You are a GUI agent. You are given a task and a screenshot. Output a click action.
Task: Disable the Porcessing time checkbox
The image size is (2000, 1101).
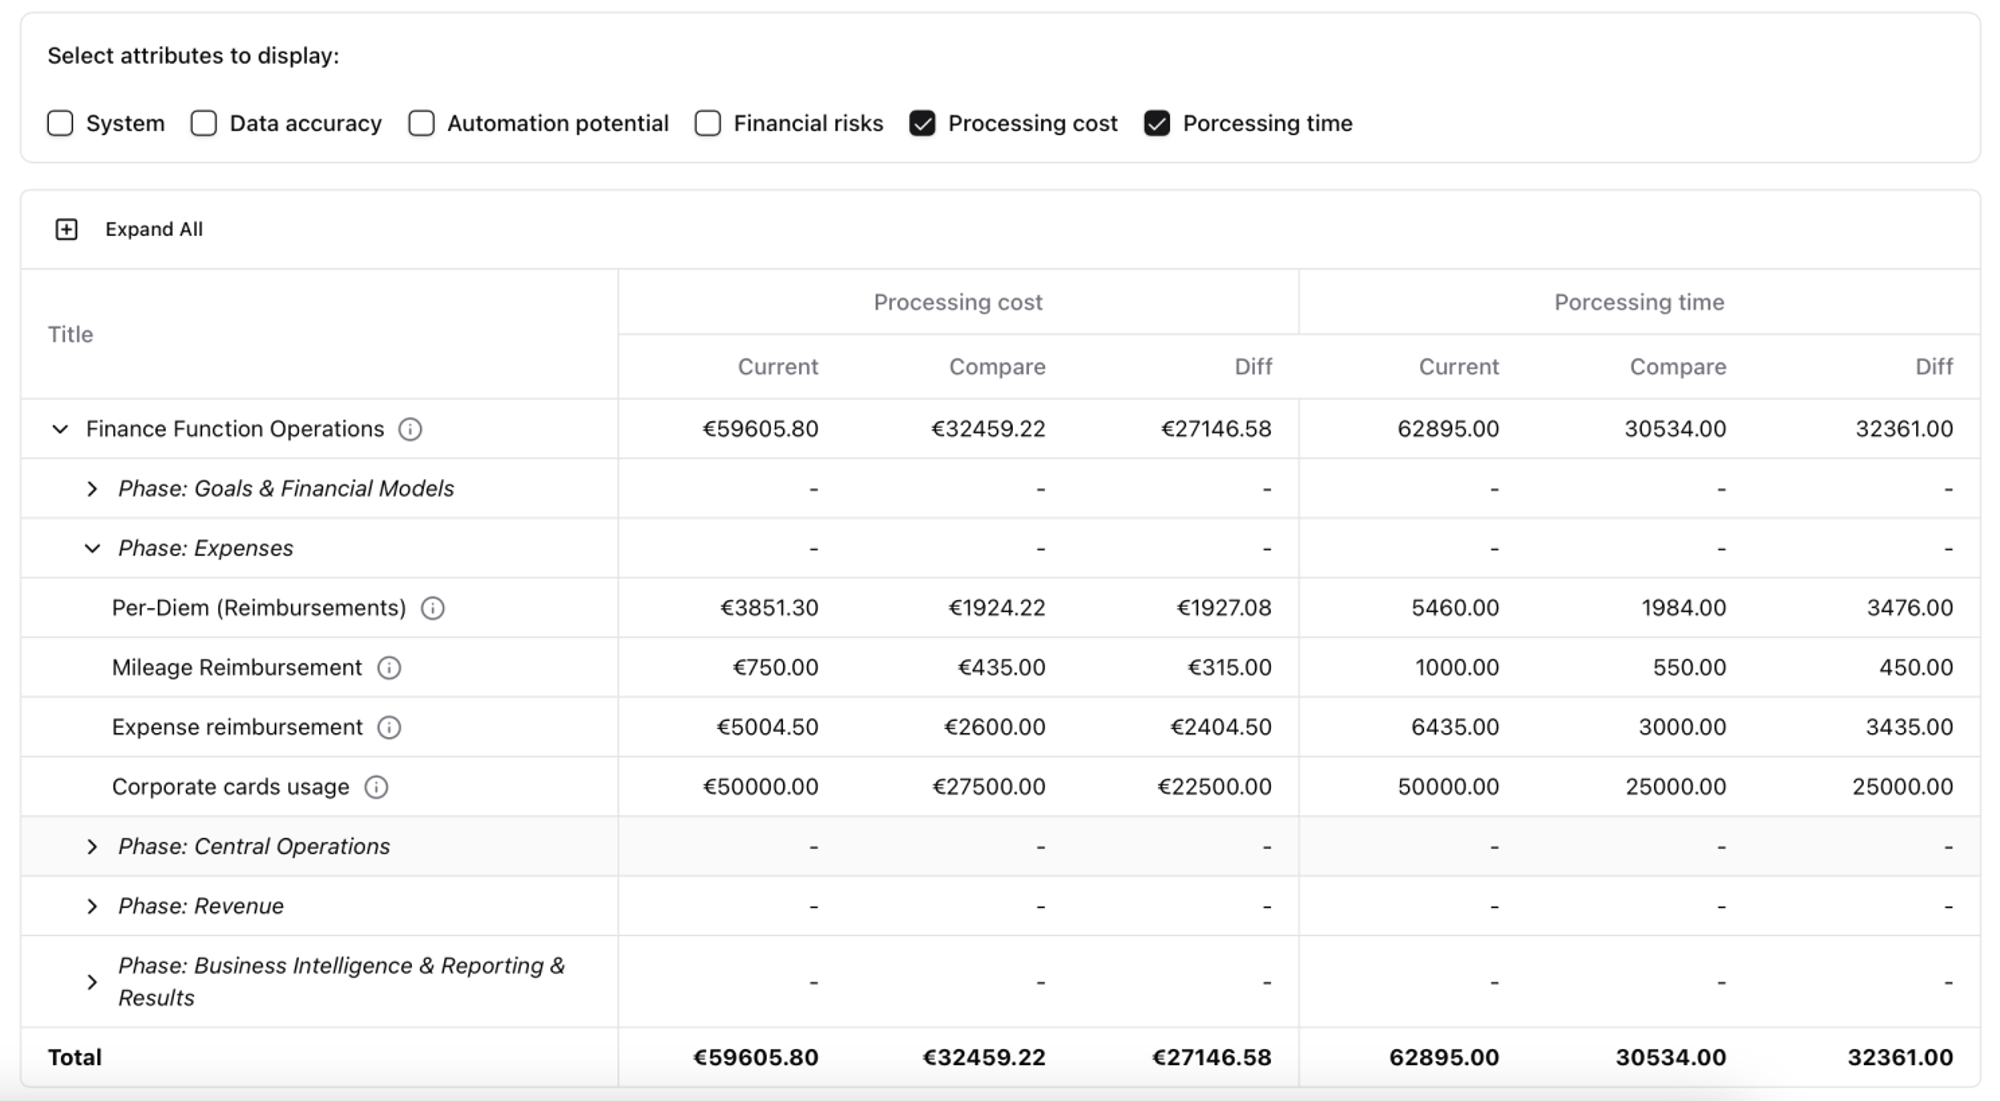(1157, 123)
